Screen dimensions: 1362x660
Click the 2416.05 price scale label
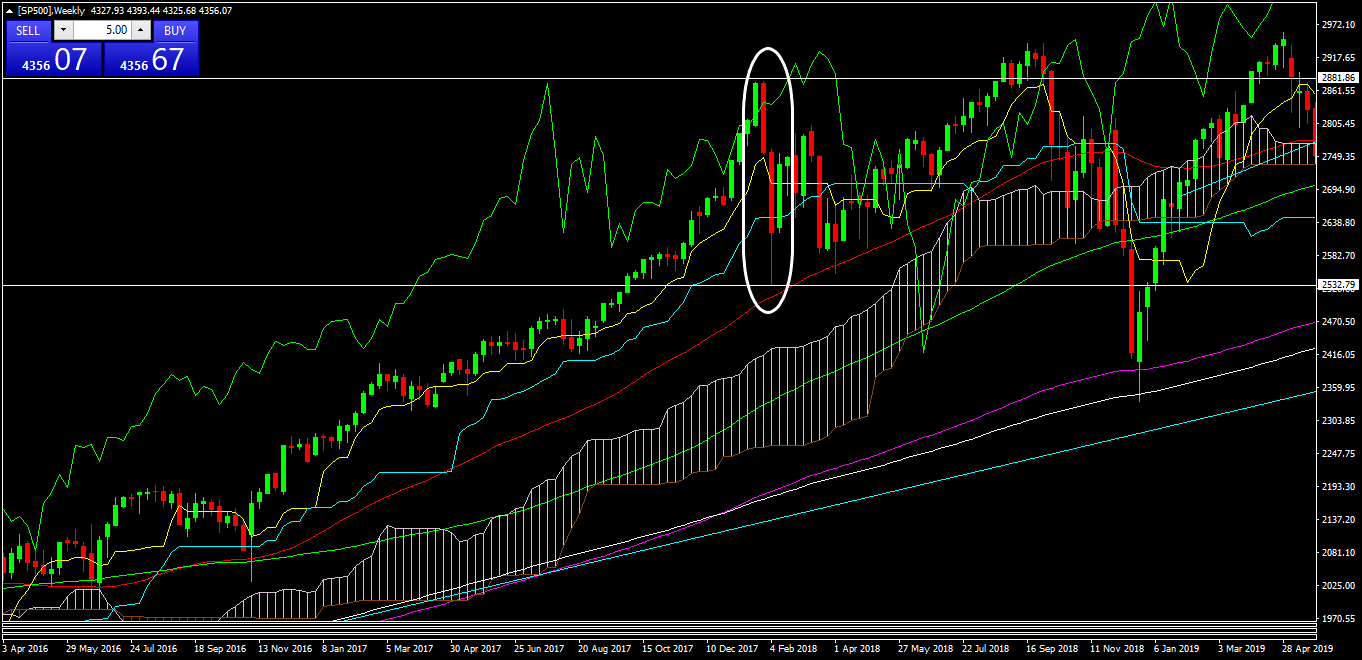[1337, 354]
